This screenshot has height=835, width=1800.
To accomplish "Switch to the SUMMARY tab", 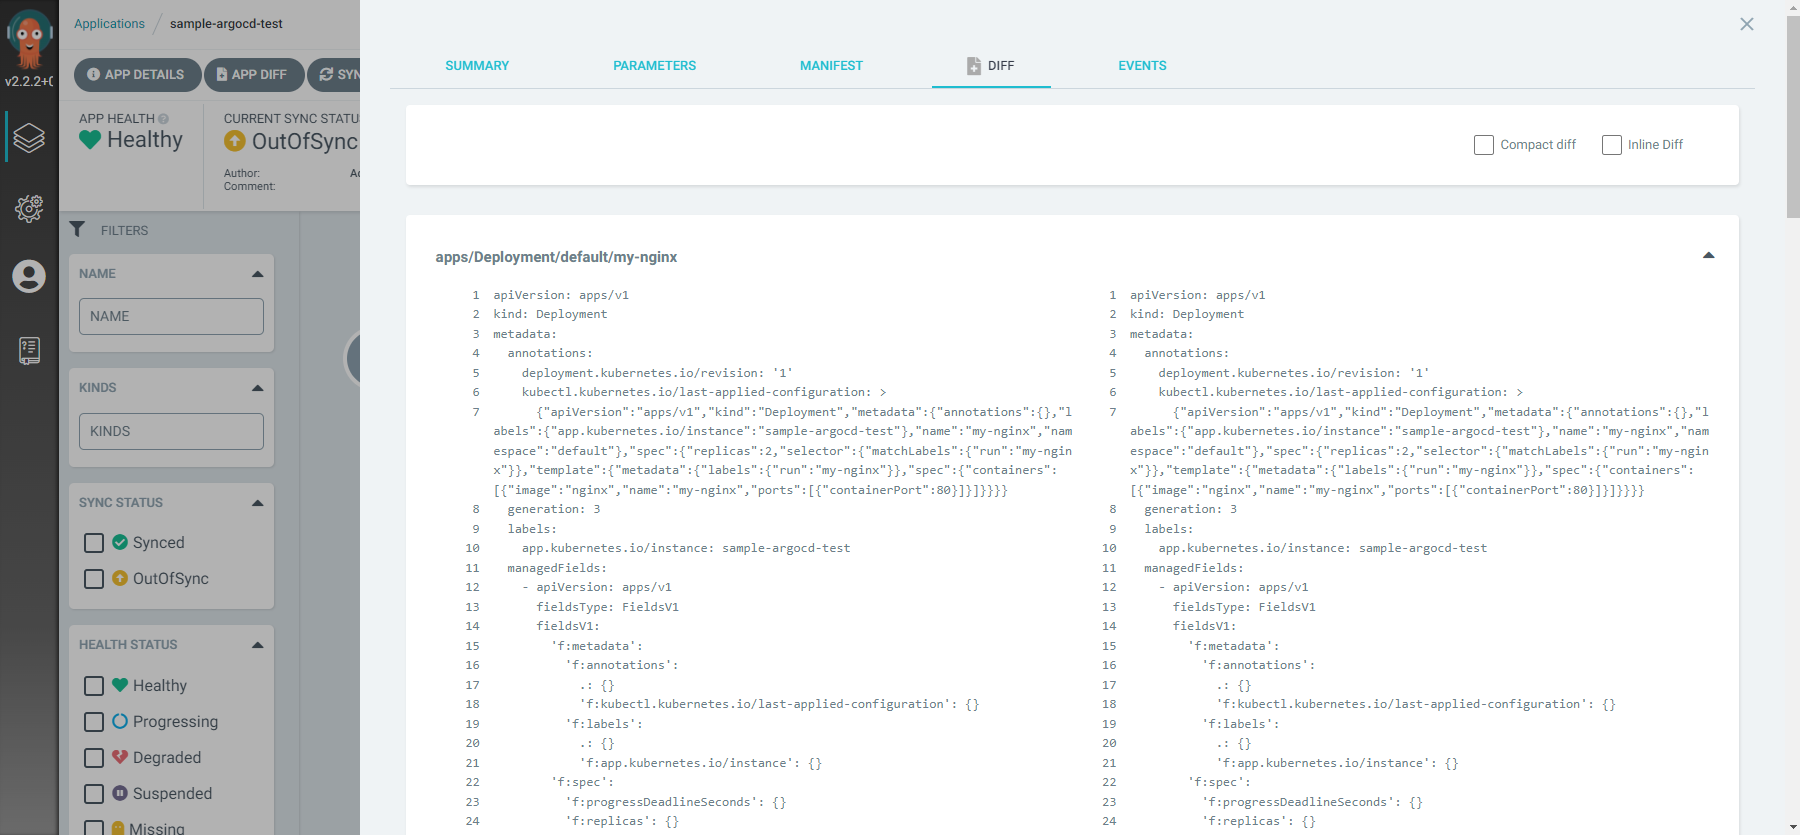I will (477, 66).
